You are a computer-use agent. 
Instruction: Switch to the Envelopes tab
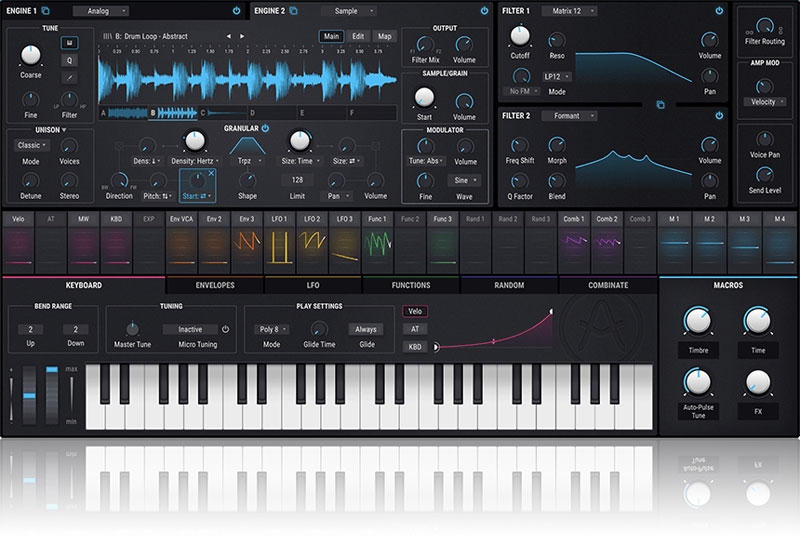tap(214, 285)
